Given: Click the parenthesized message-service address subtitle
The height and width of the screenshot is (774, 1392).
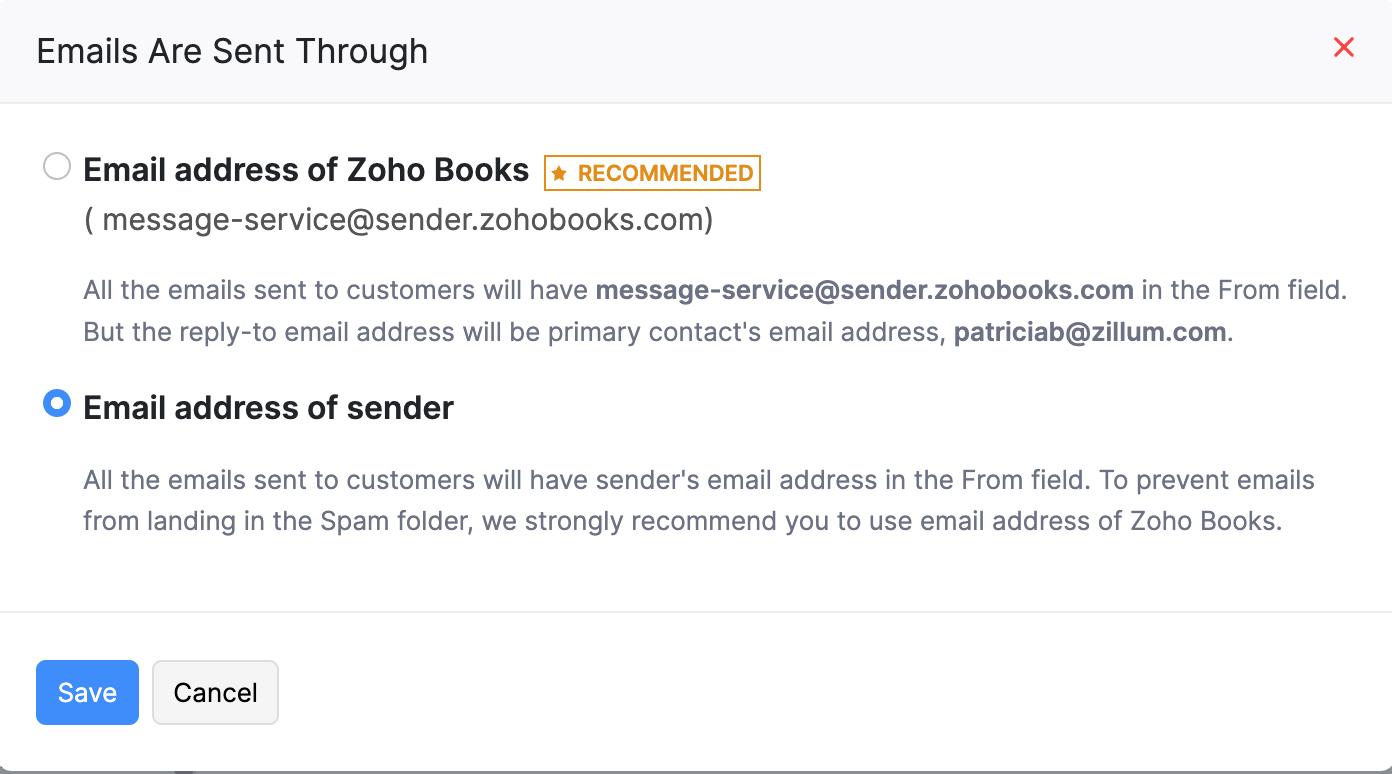Looking at the screenshot, I should click(398, 219).
